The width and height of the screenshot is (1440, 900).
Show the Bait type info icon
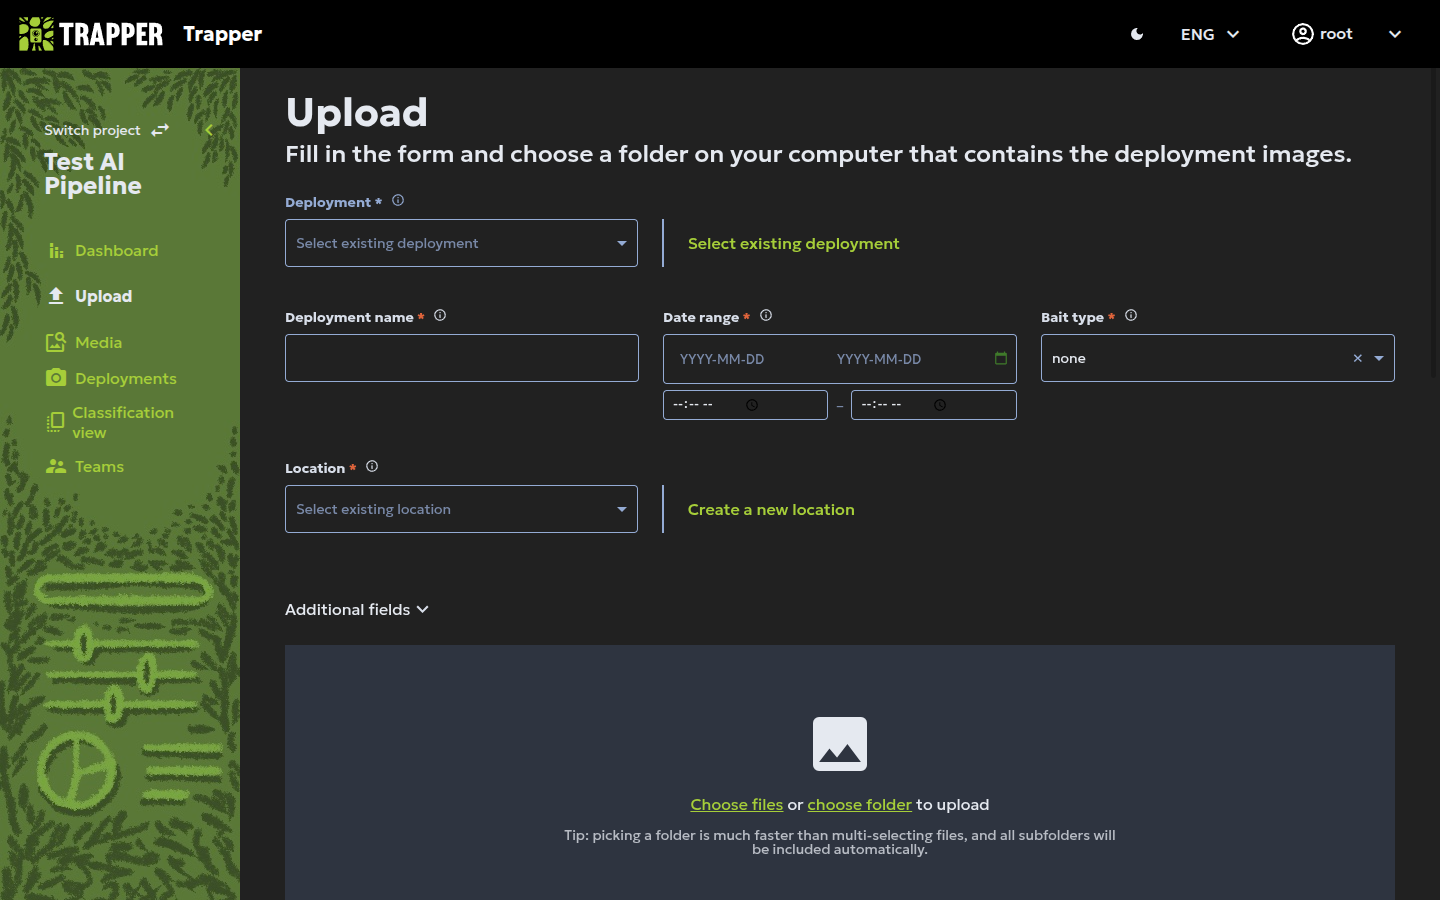[x=1131, y=315]
